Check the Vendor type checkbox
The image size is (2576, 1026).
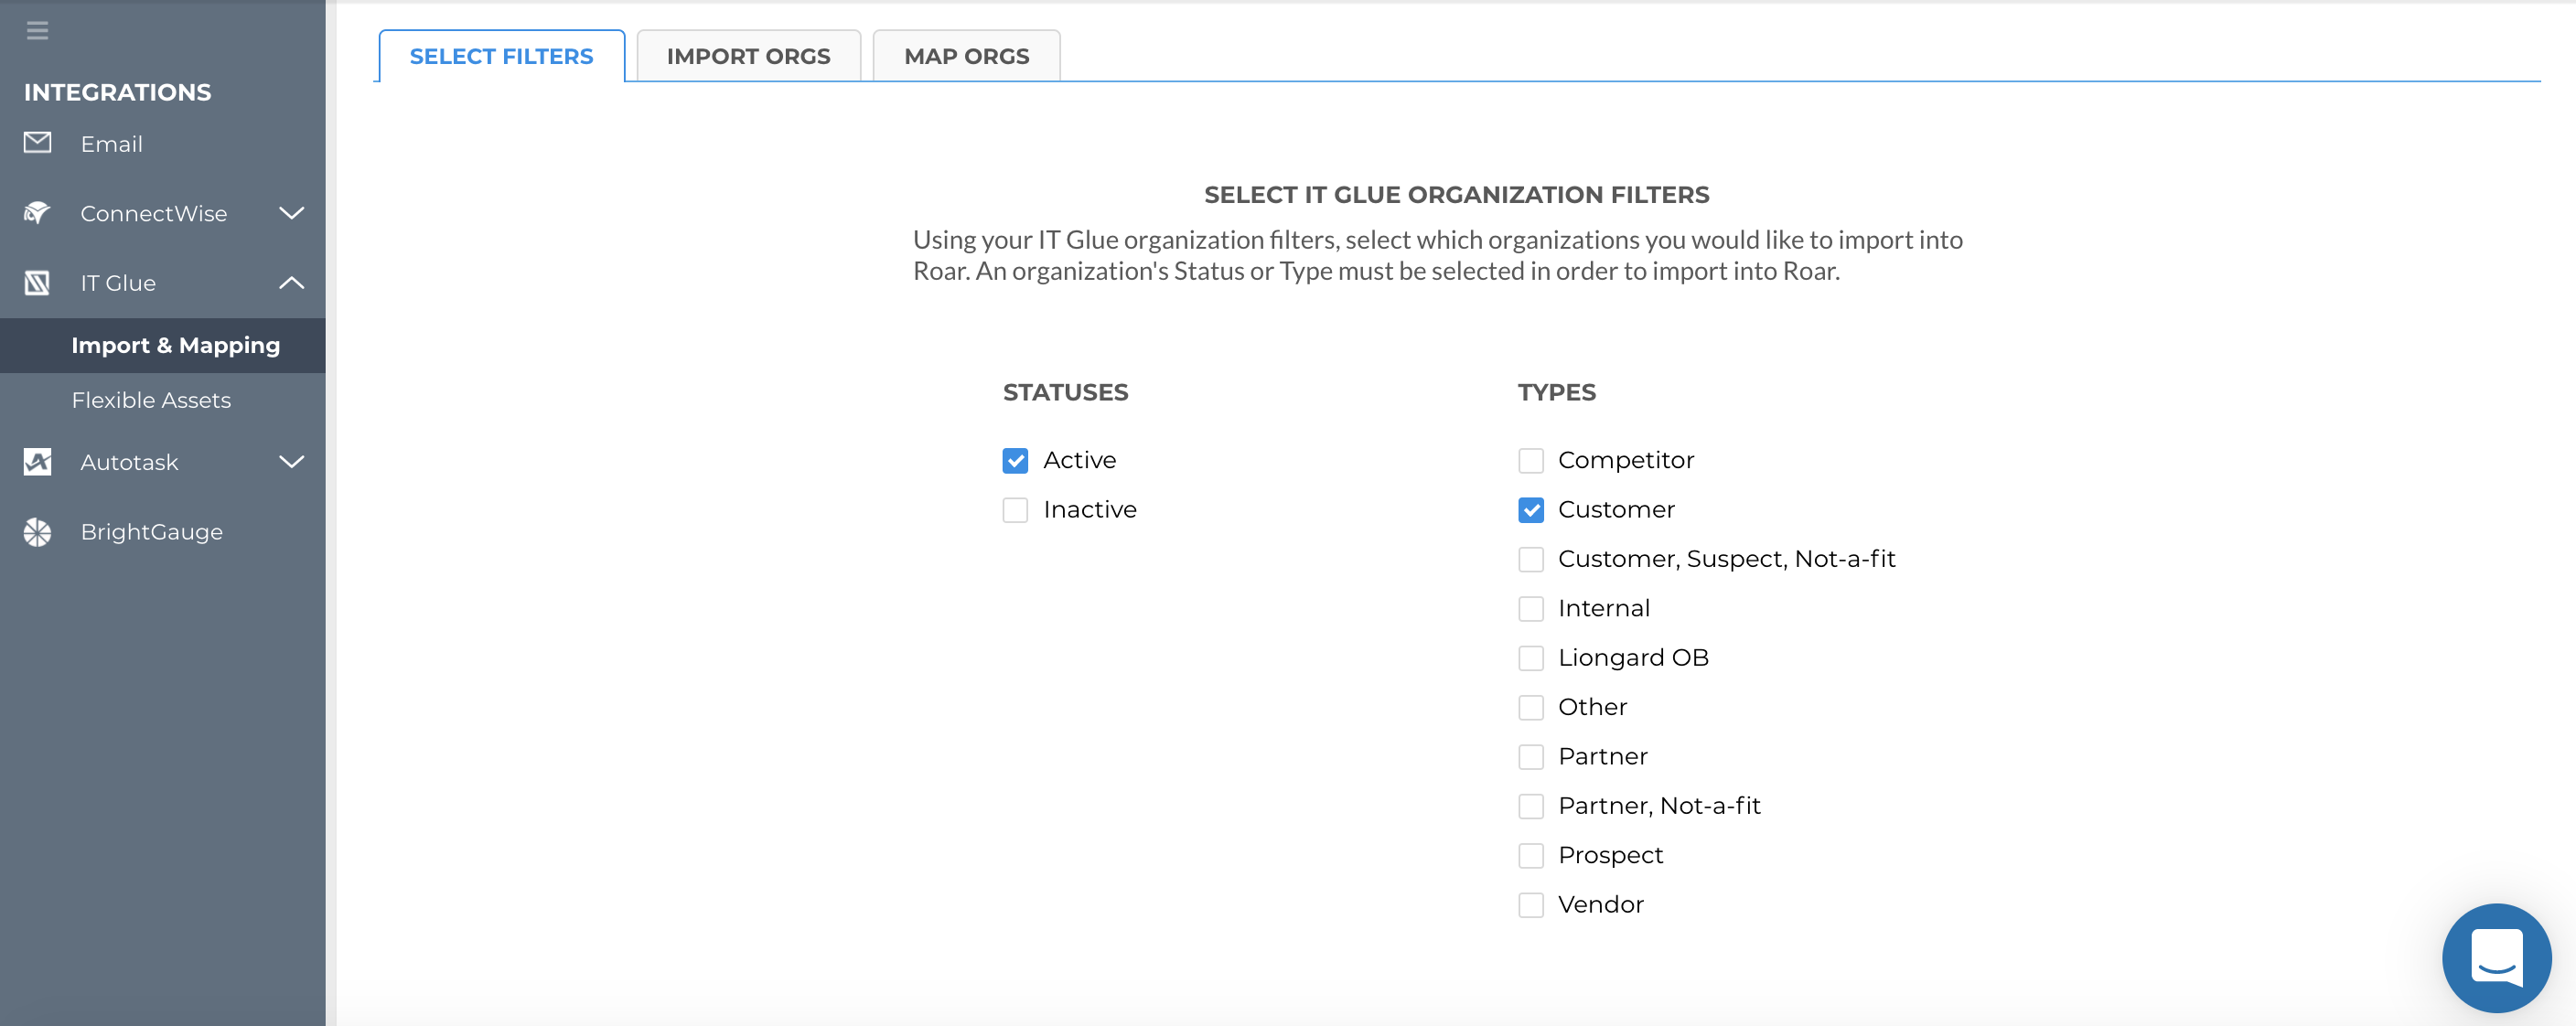(x=1530, y=905)
